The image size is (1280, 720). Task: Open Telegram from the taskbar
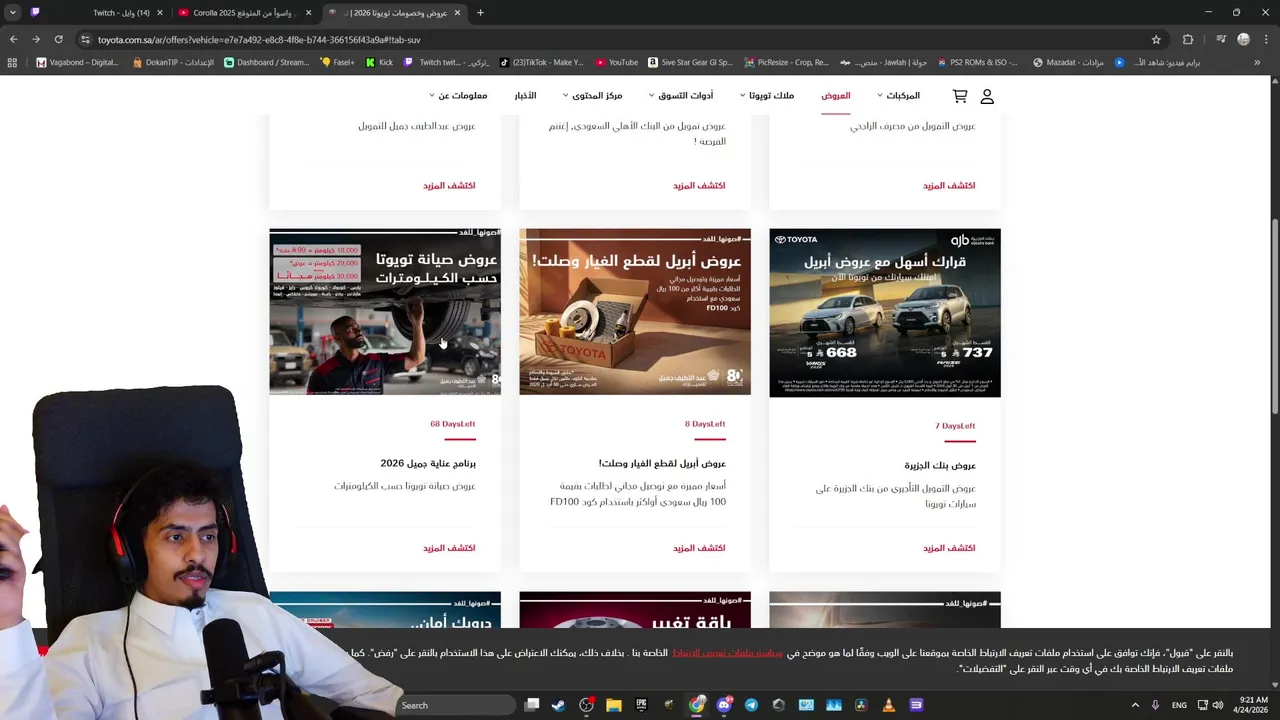751,705
